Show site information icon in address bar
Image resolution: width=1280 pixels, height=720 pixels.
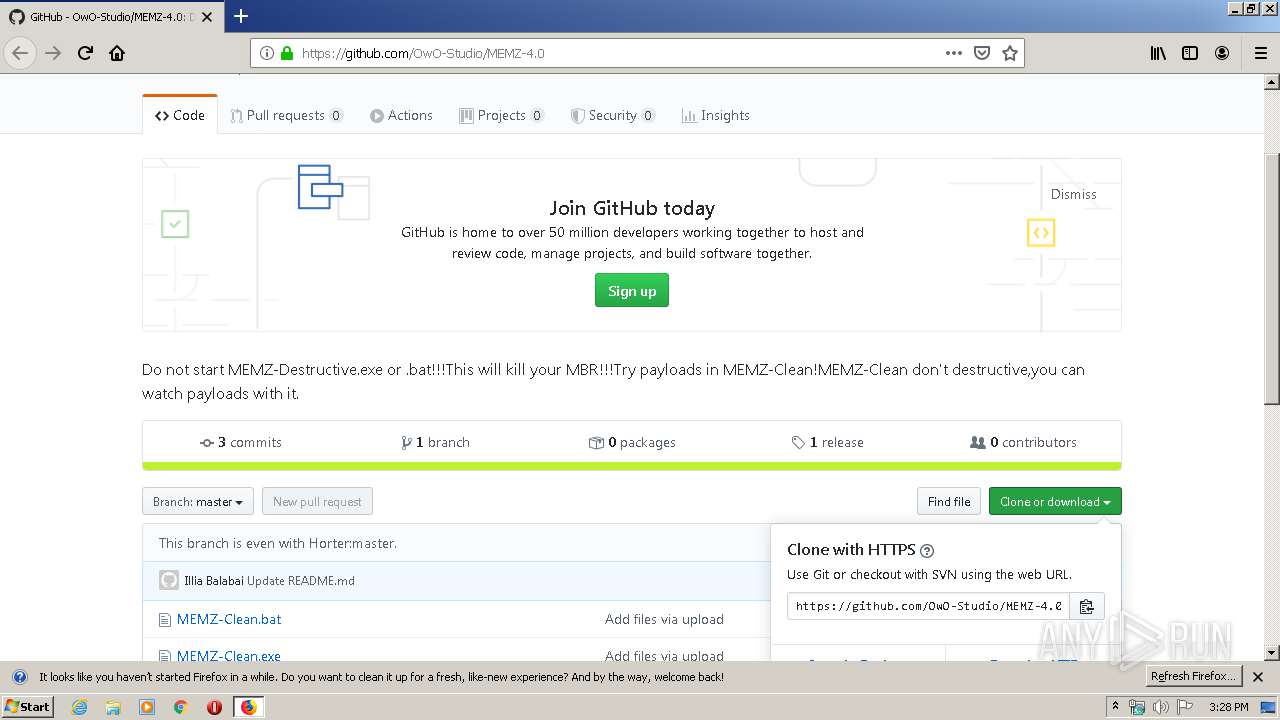(x=267, y=53)
